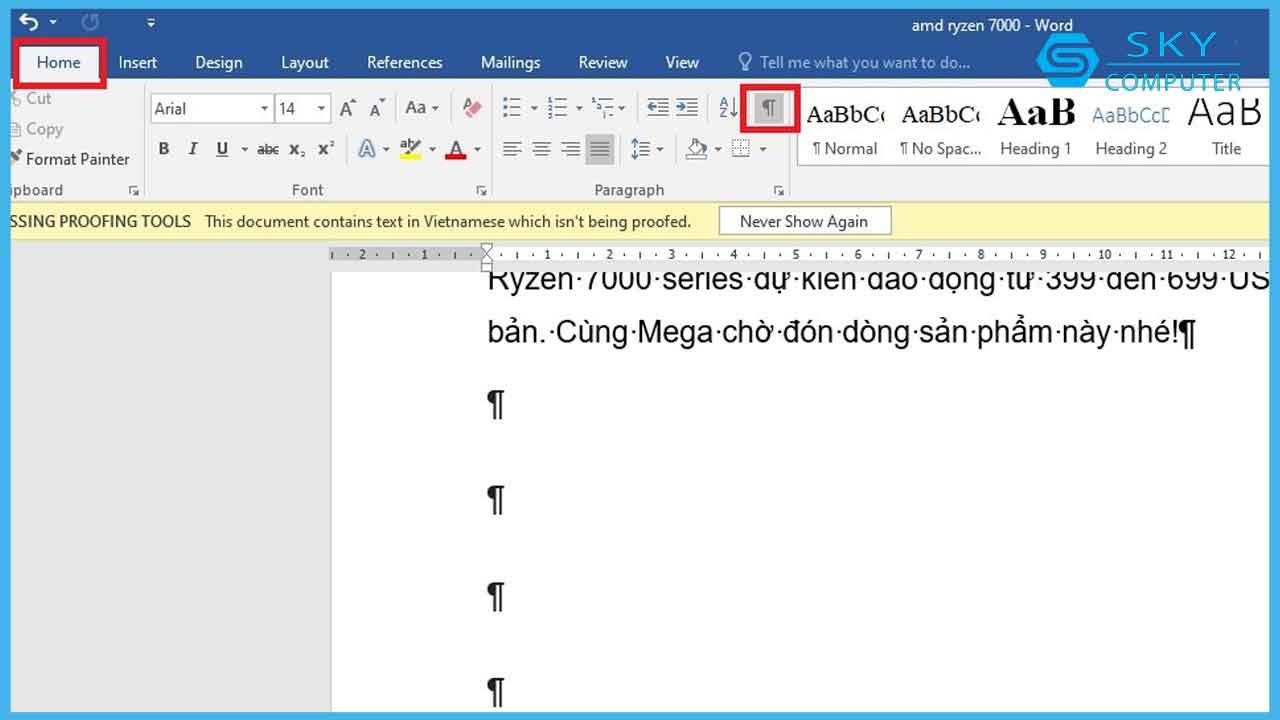Click the Cut command
1280x720 pixels.
31,98
